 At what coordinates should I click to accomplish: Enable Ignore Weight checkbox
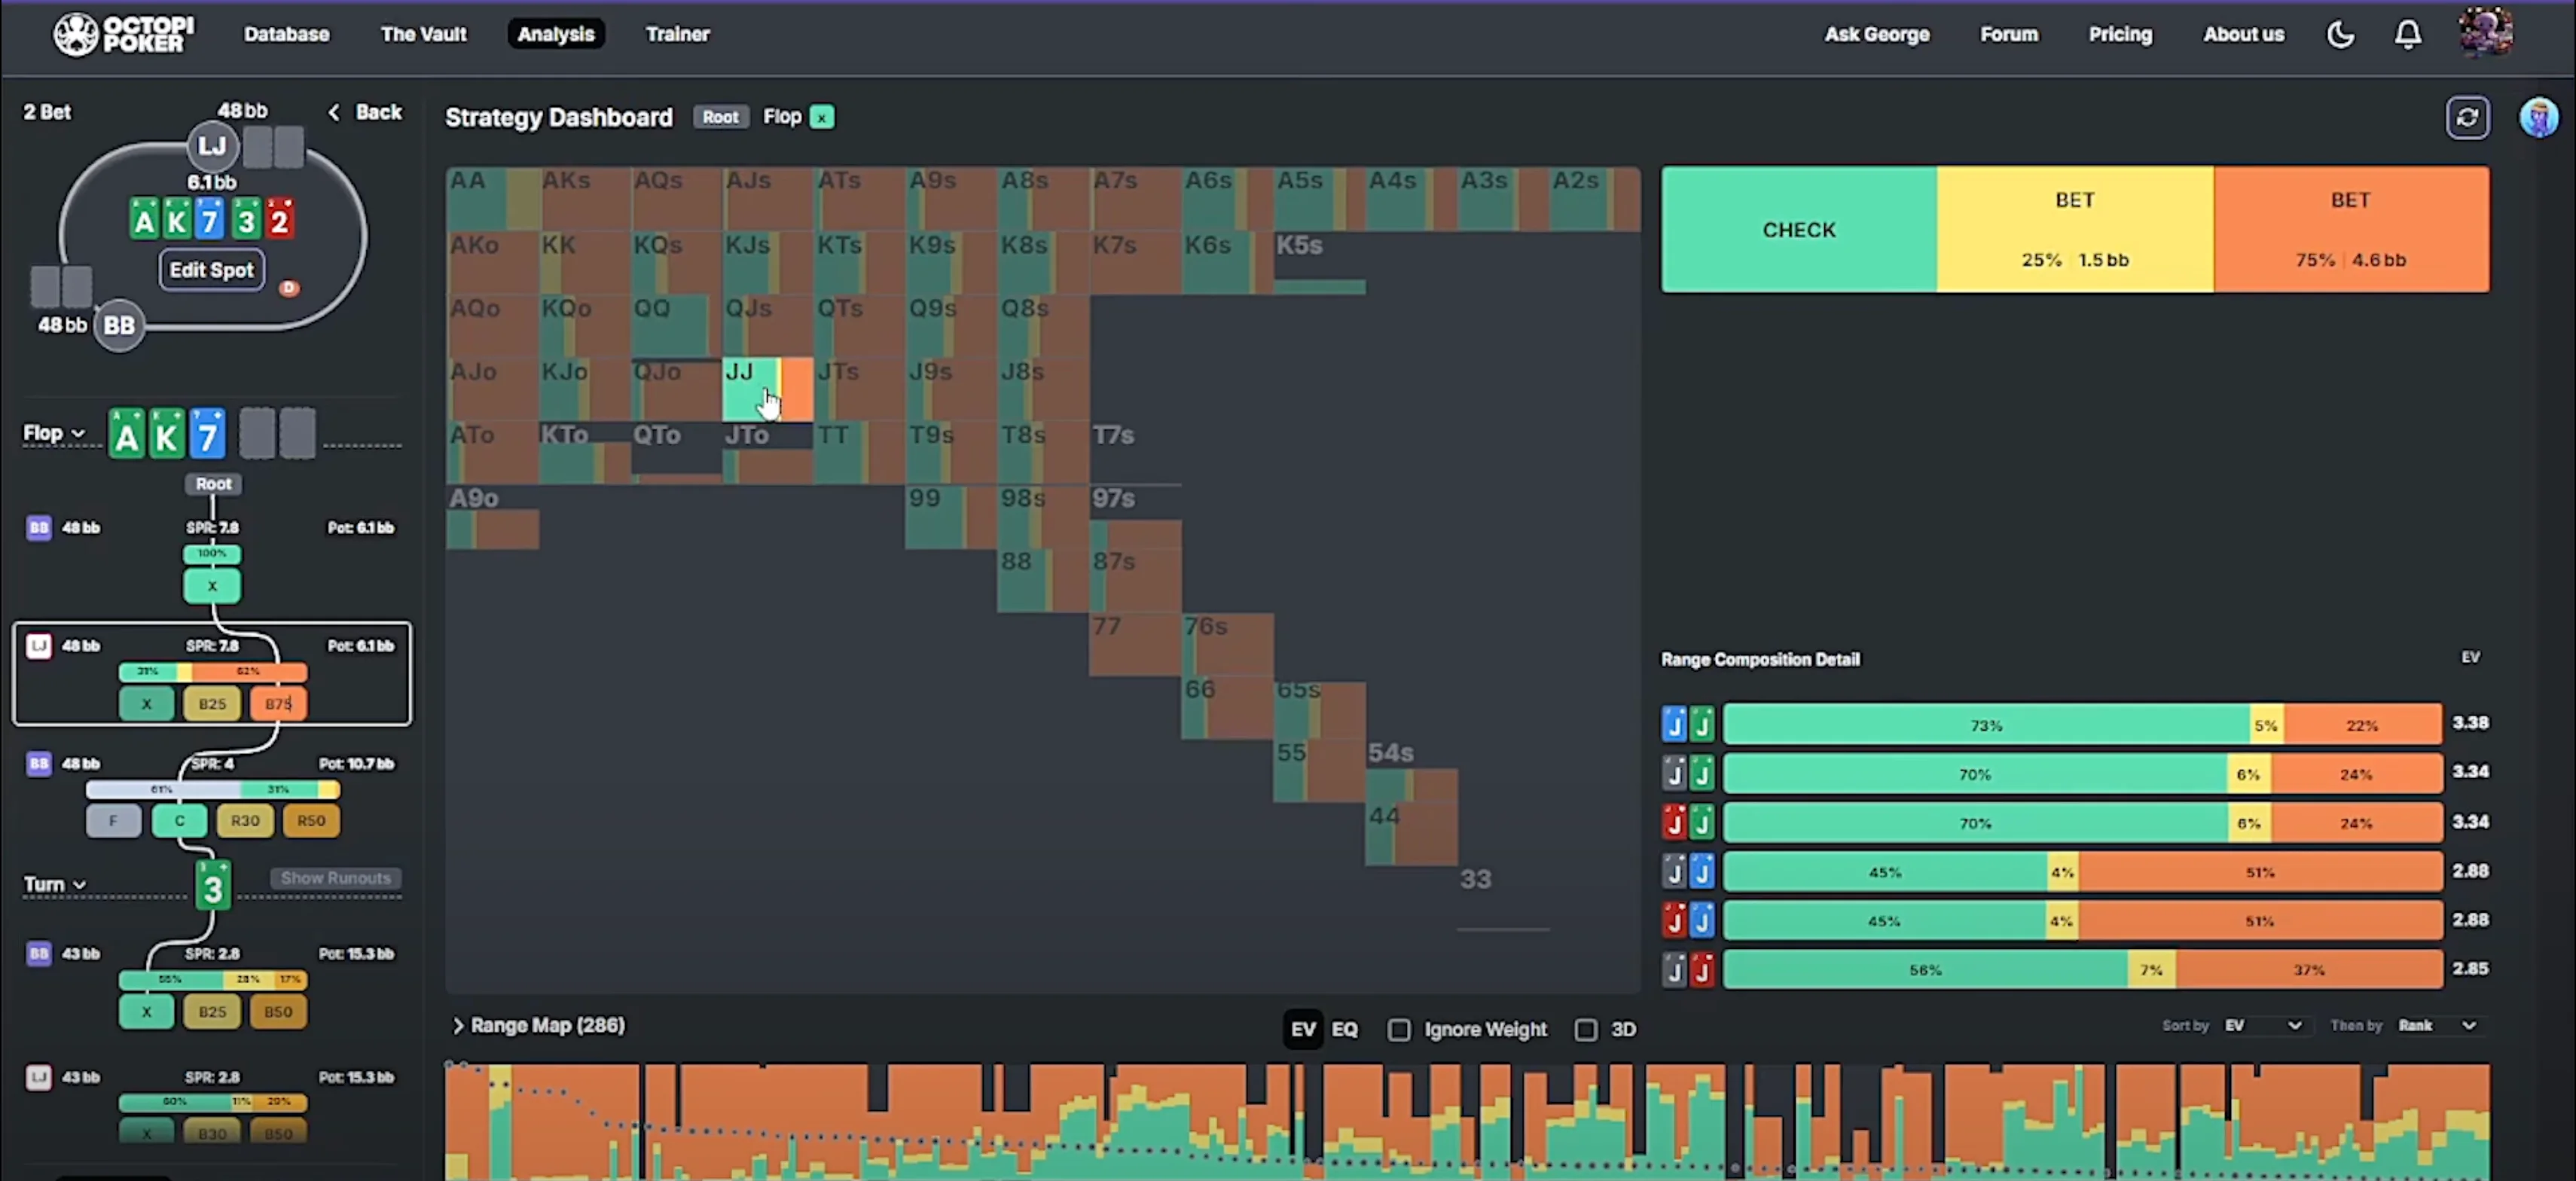(1399, 1029)
